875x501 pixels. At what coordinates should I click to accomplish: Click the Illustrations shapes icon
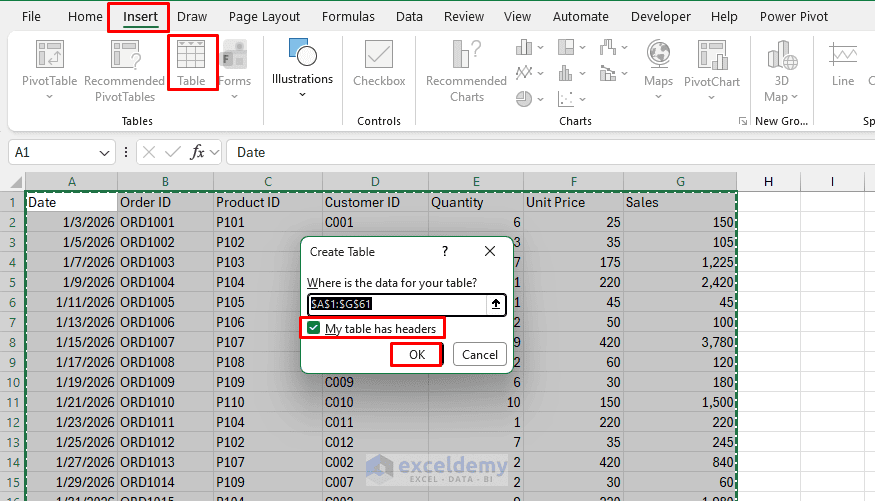click(x=302, y=52)
